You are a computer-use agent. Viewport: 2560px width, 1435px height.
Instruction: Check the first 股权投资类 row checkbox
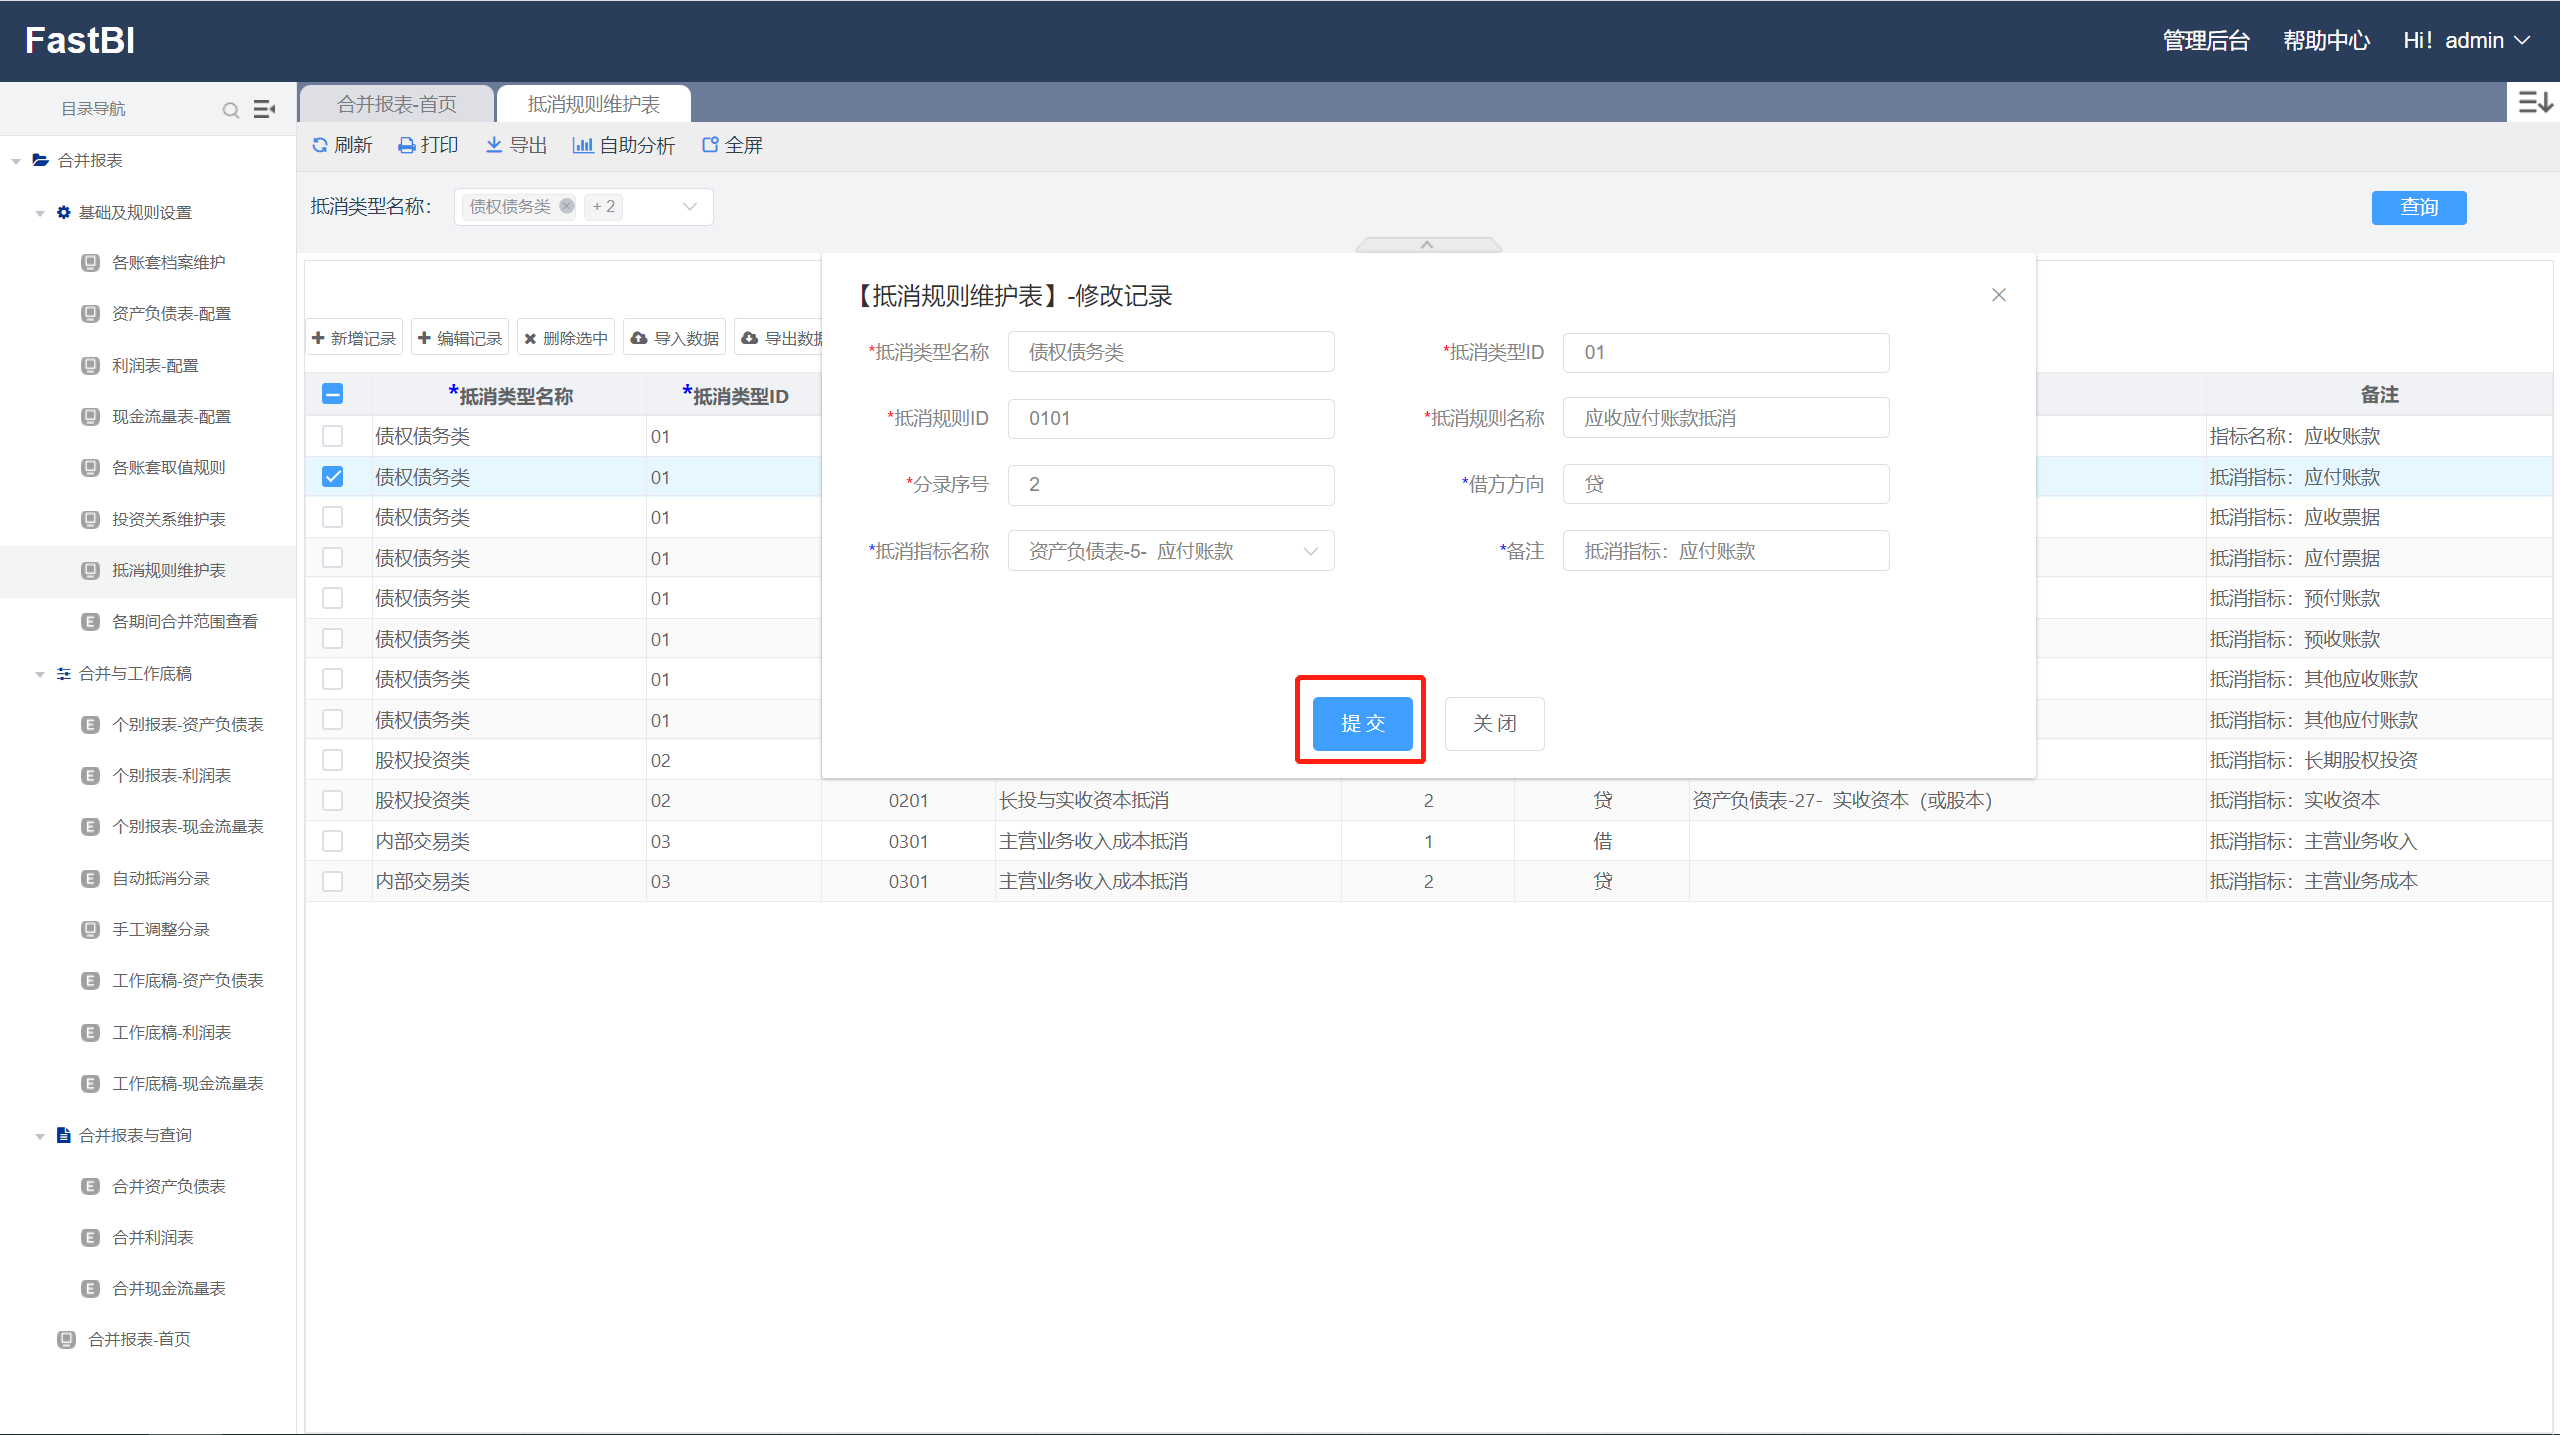click(333, 760)
